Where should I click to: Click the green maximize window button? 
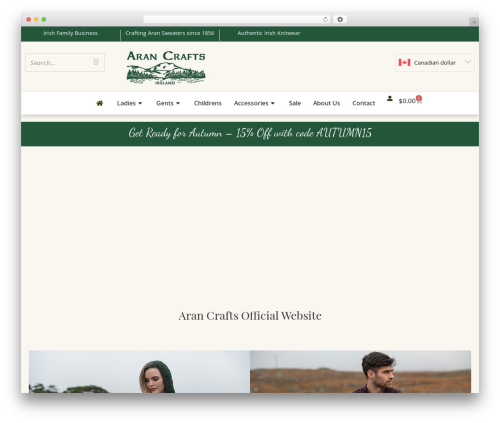[x=44, y=20]
